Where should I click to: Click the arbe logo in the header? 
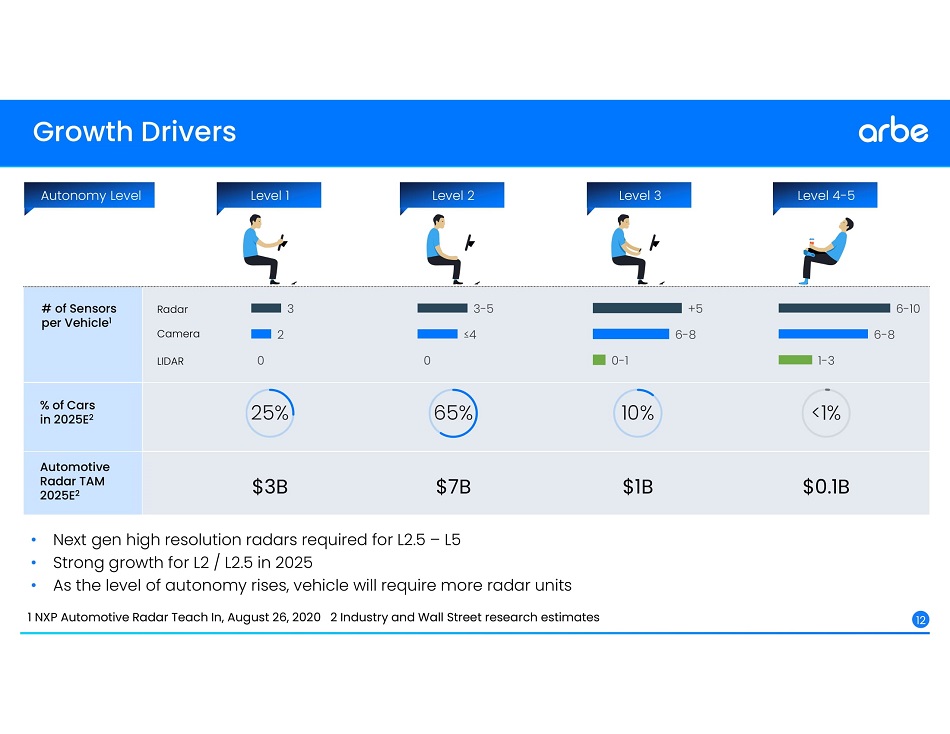(x=892, y=132)
